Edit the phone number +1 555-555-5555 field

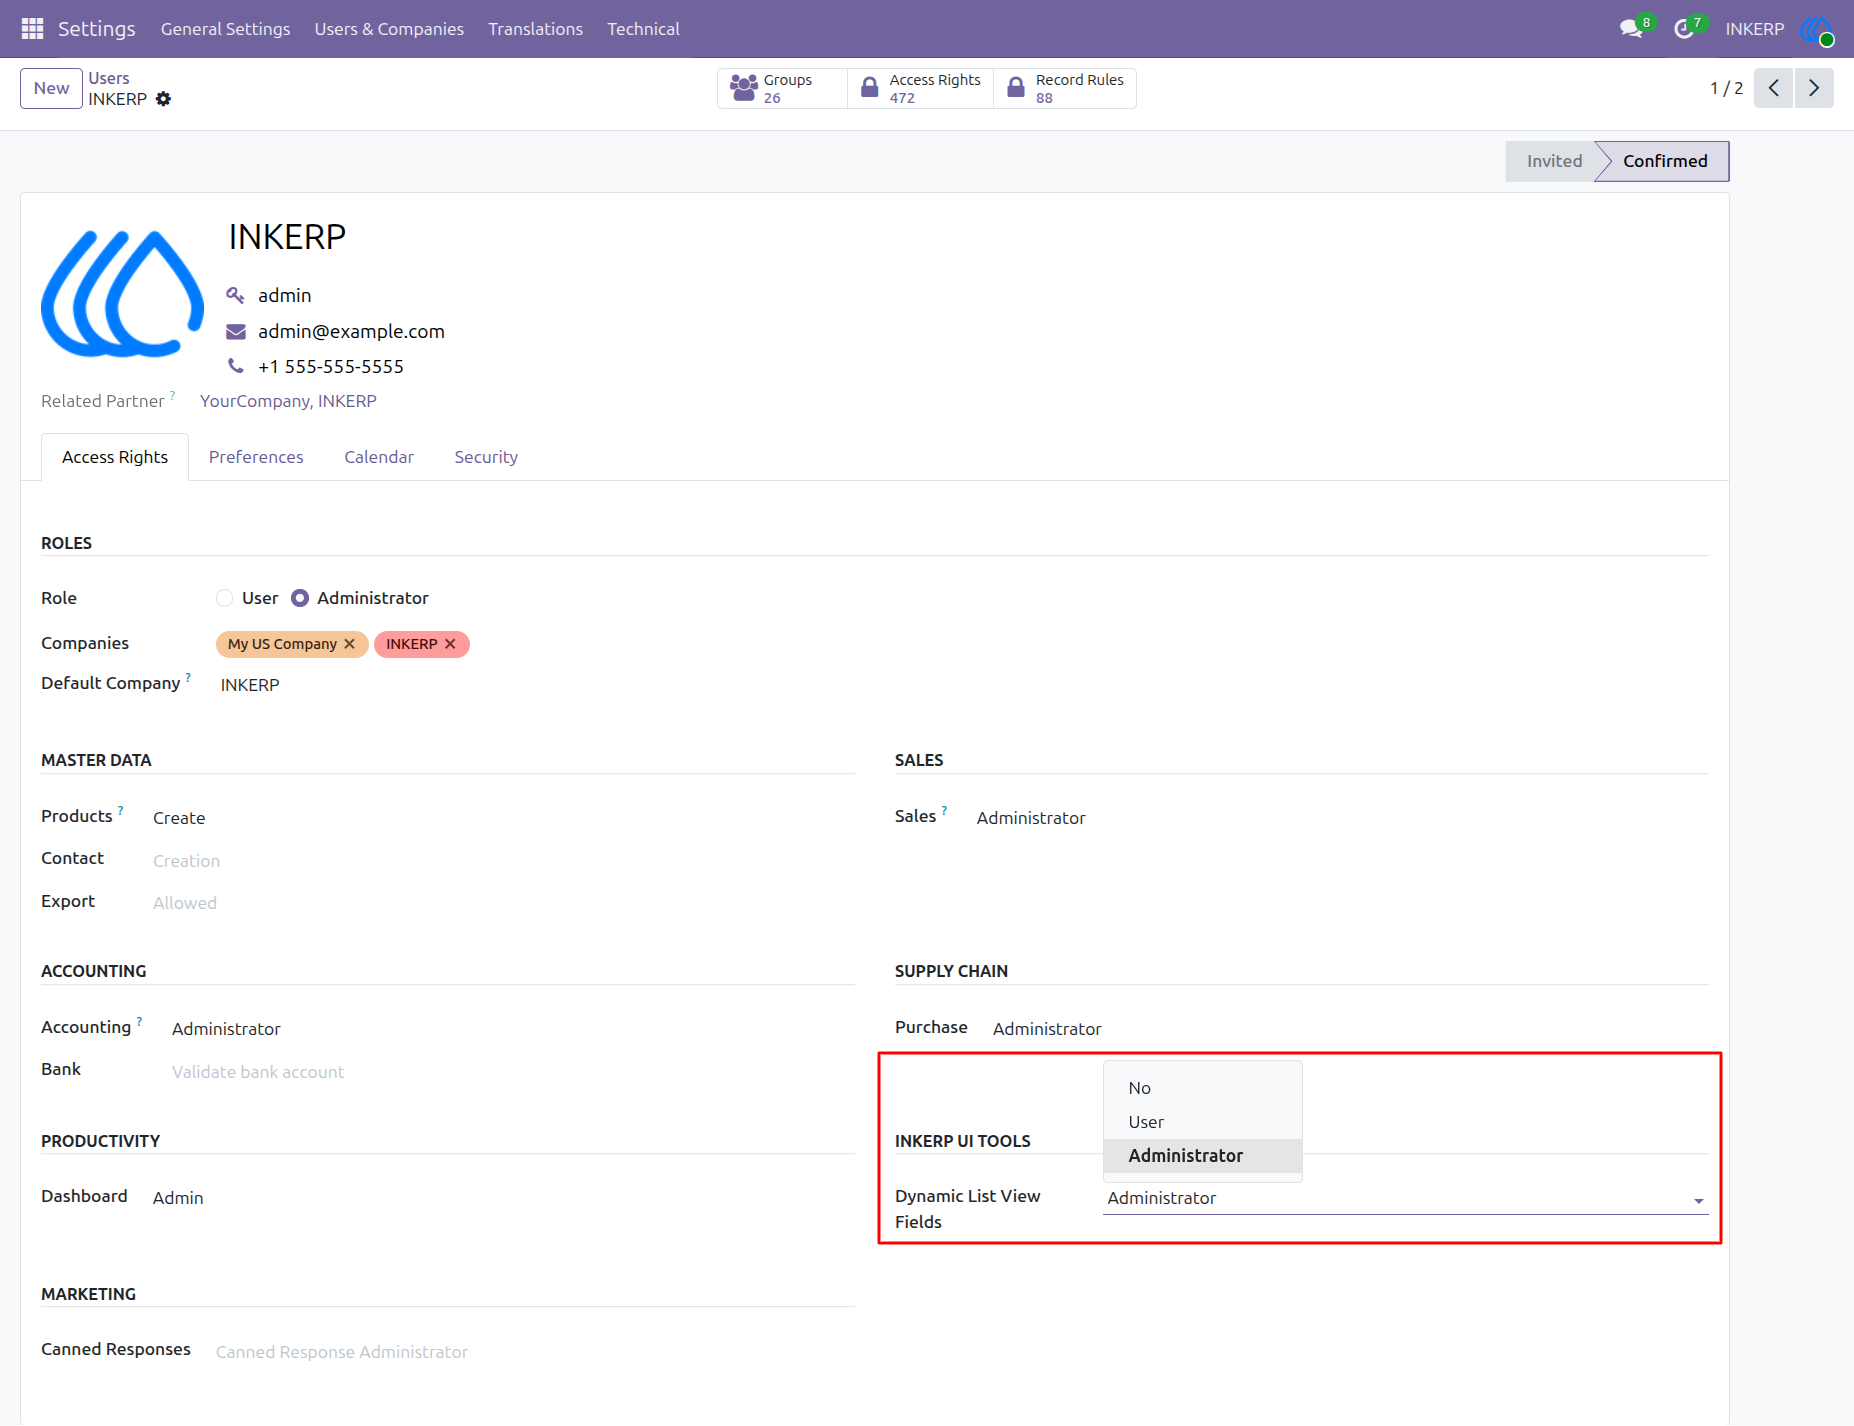tap(331, 366)
